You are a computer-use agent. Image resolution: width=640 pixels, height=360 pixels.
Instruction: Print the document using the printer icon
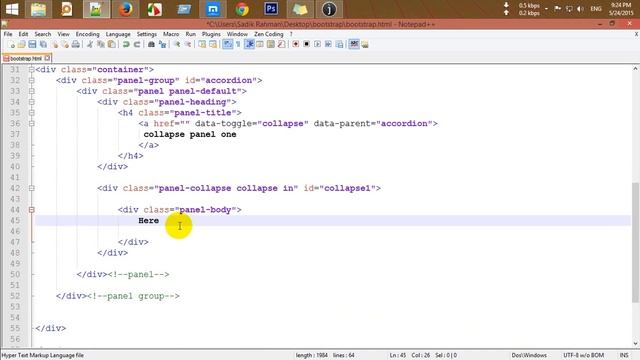pyautogui.click(x=76, y=44)
